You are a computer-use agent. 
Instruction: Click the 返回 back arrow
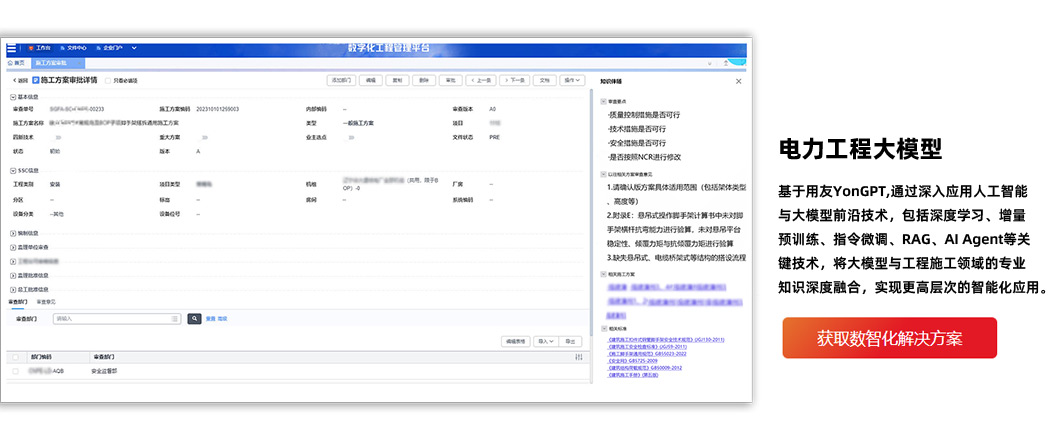pos(21,80)
